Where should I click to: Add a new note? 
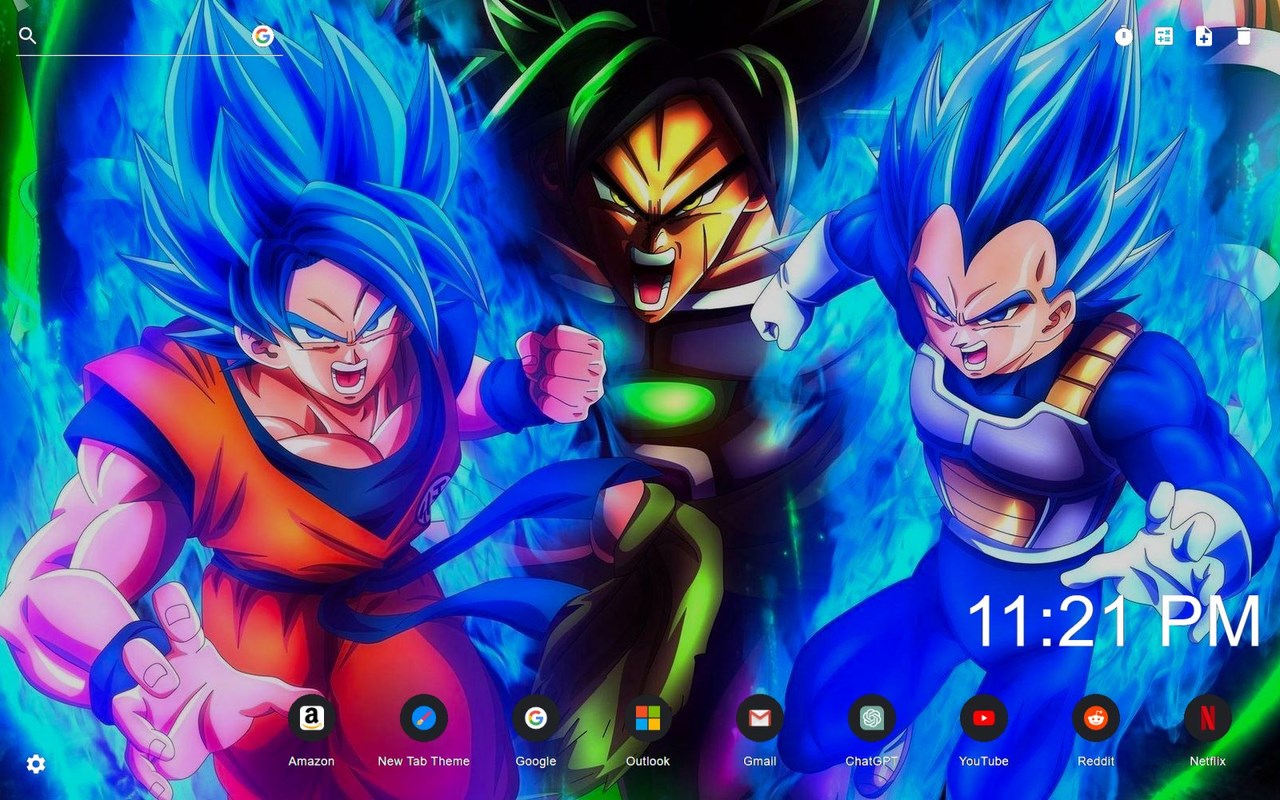(x=1204, y=36)
